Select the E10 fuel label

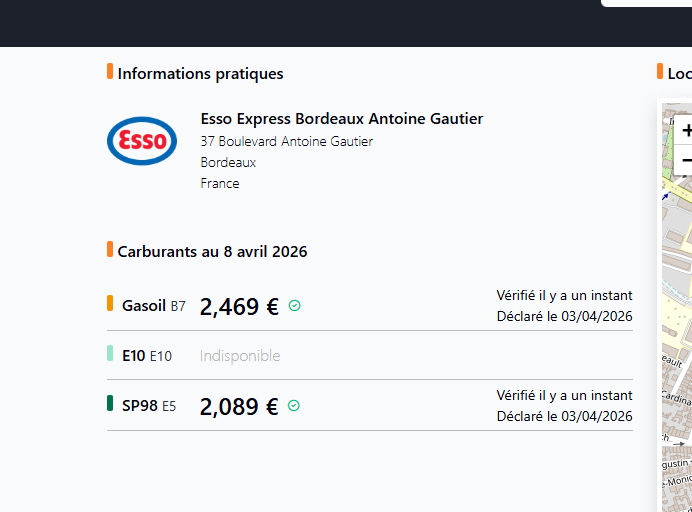pyautogui.click(x=147, y=356)
